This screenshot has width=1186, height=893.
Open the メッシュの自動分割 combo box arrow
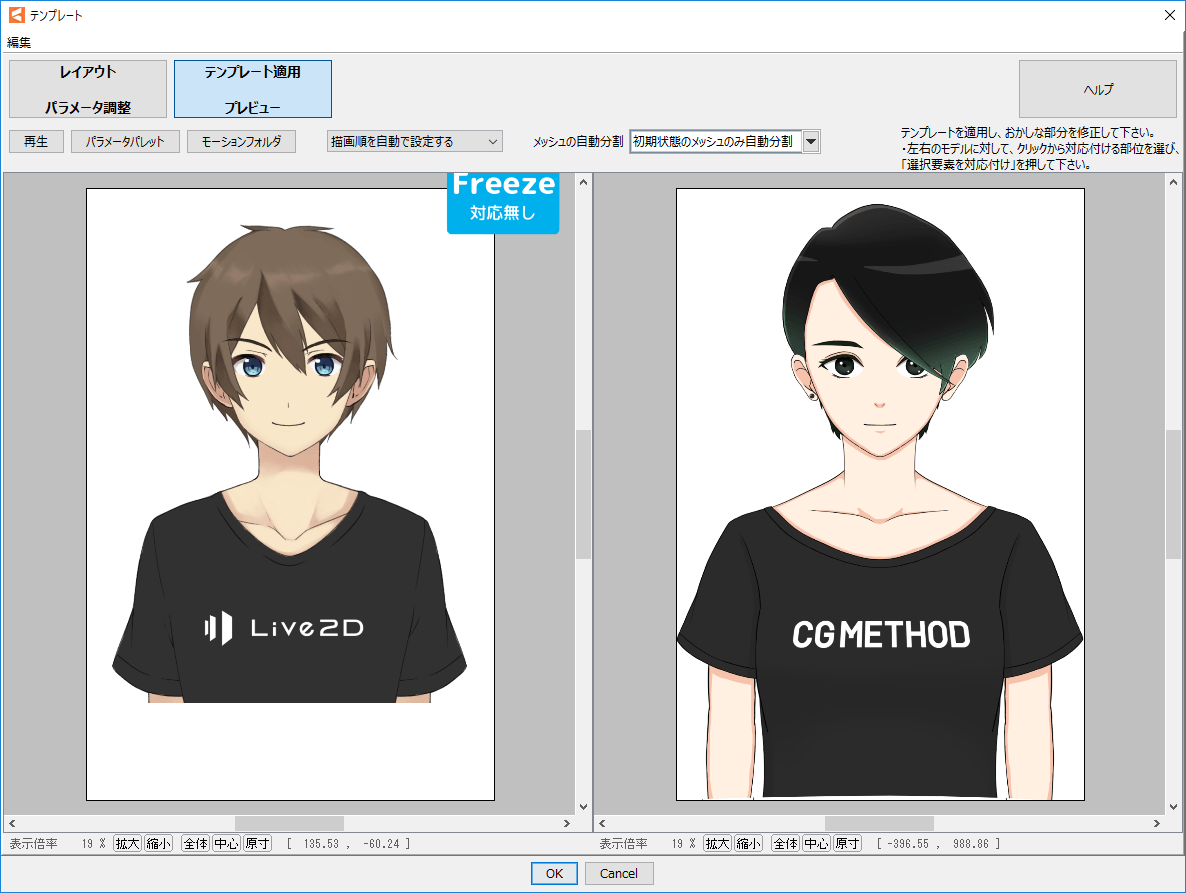811,142
